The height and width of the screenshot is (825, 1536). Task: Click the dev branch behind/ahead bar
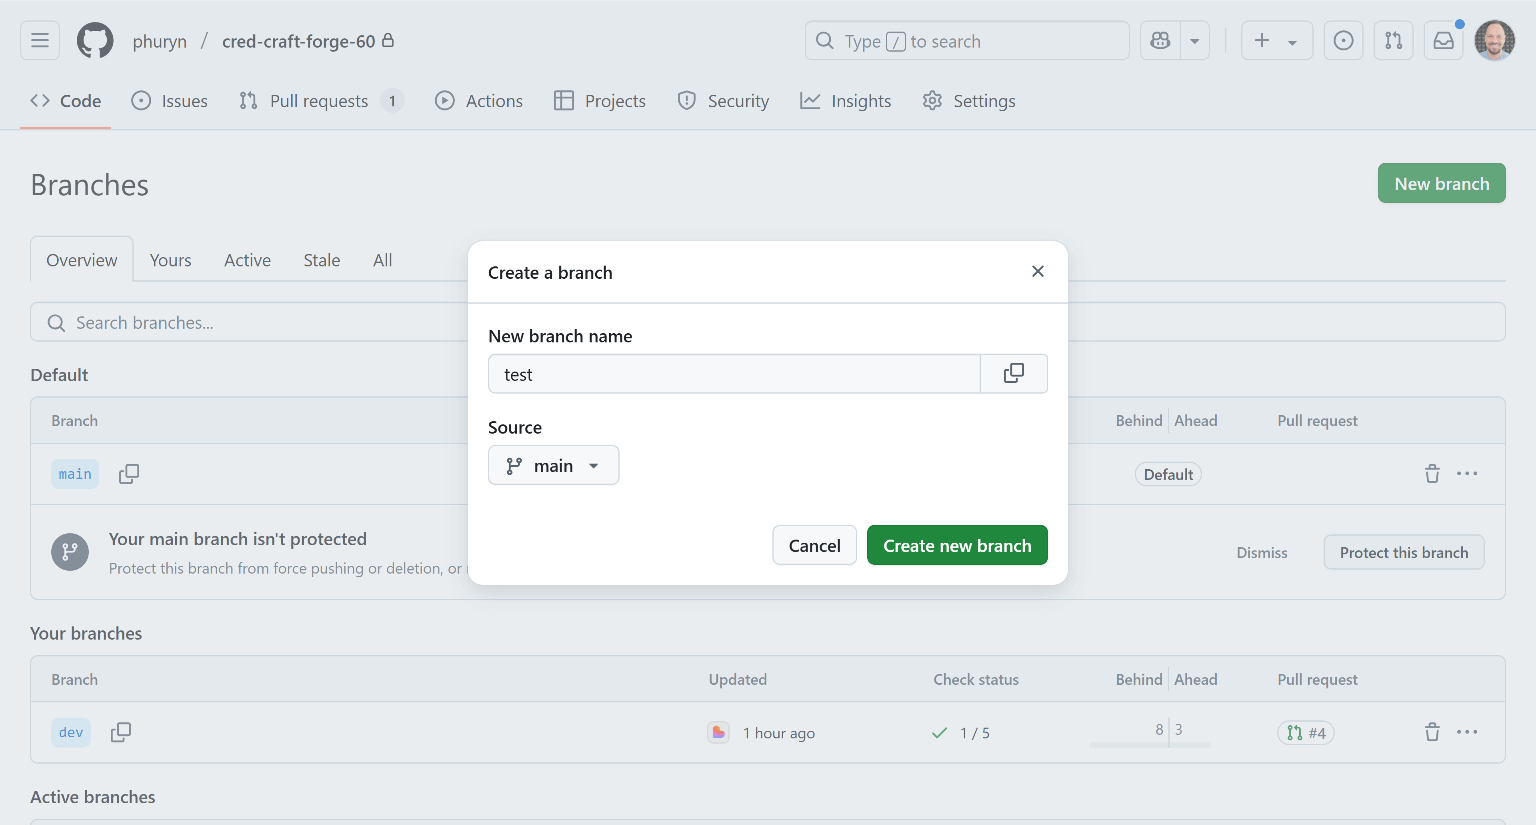[x=1150, y=745]
